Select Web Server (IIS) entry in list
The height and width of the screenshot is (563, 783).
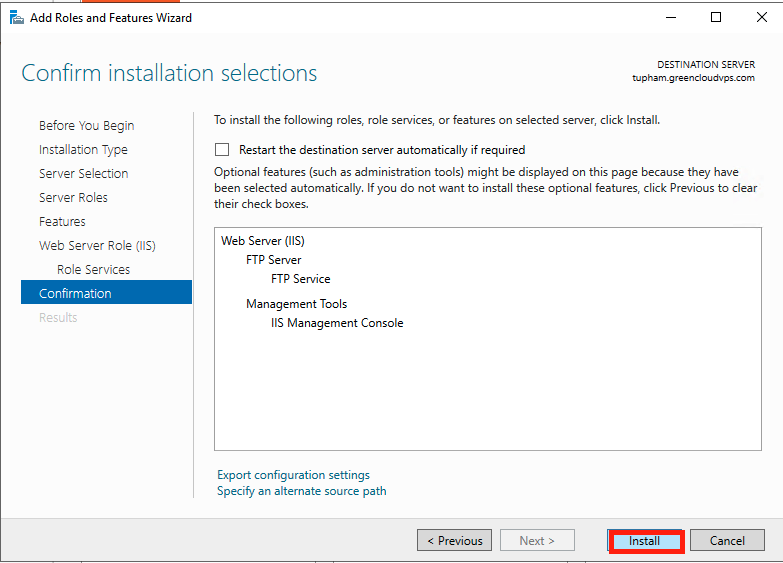(263, 241)
